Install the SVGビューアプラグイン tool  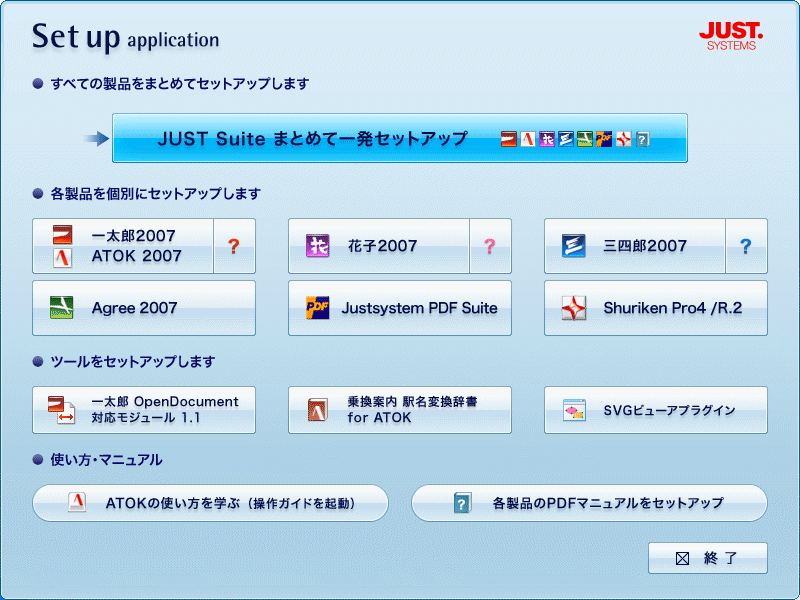click(x=656, y=410)
